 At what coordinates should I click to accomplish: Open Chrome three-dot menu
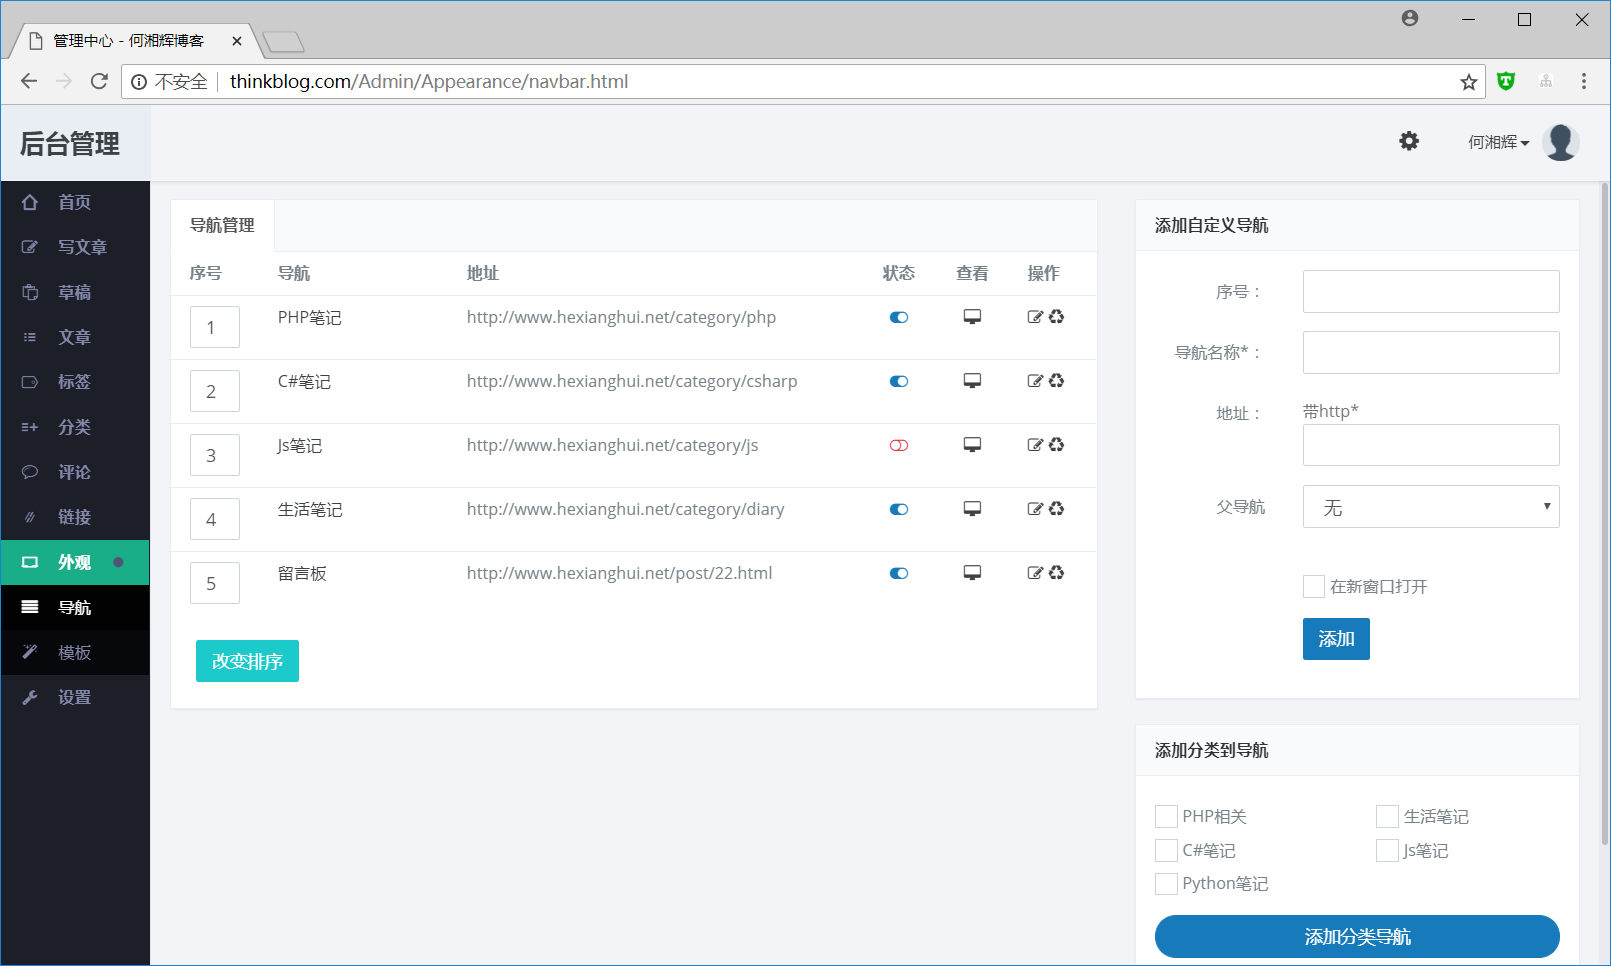1583,81
